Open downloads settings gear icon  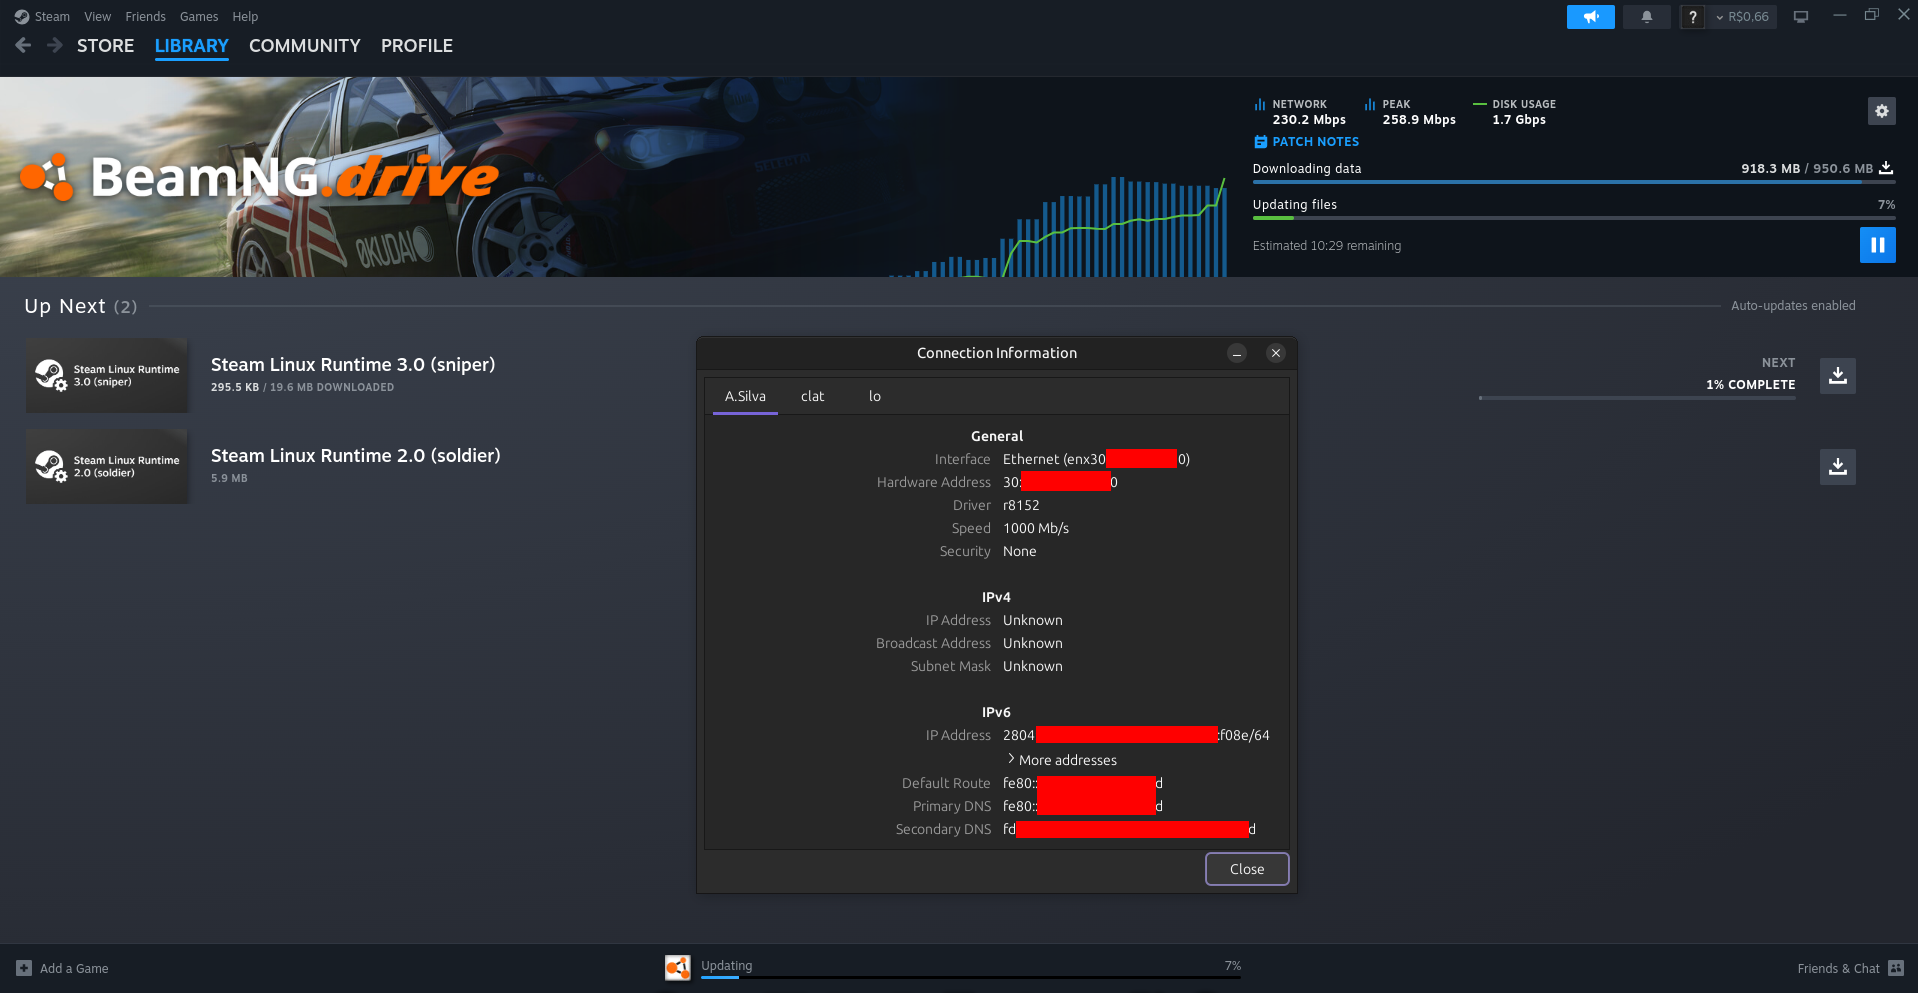pyautogui.click(x=1881, y=111)
